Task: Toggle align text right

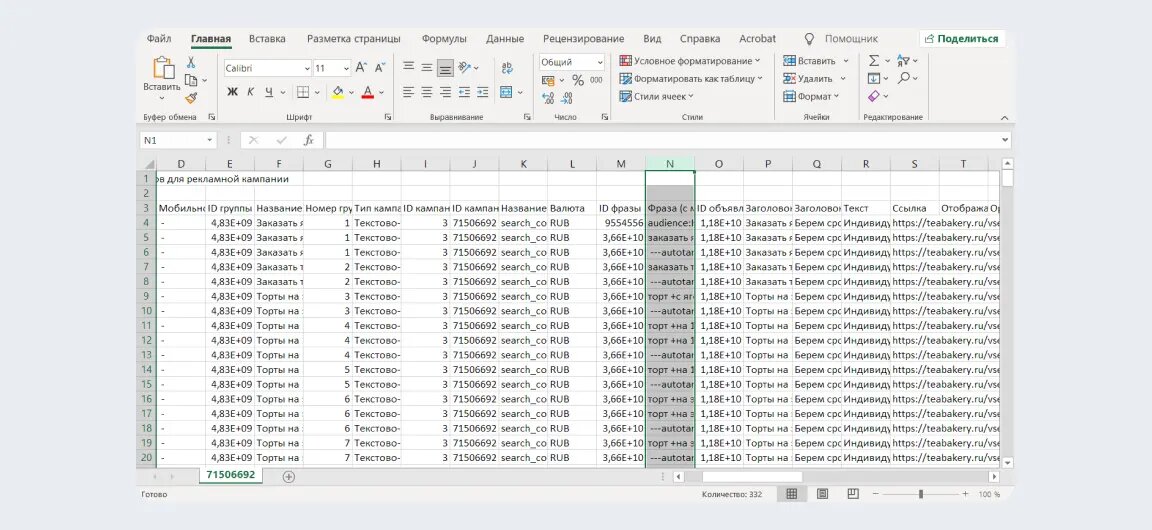Action: coord(445,92)
